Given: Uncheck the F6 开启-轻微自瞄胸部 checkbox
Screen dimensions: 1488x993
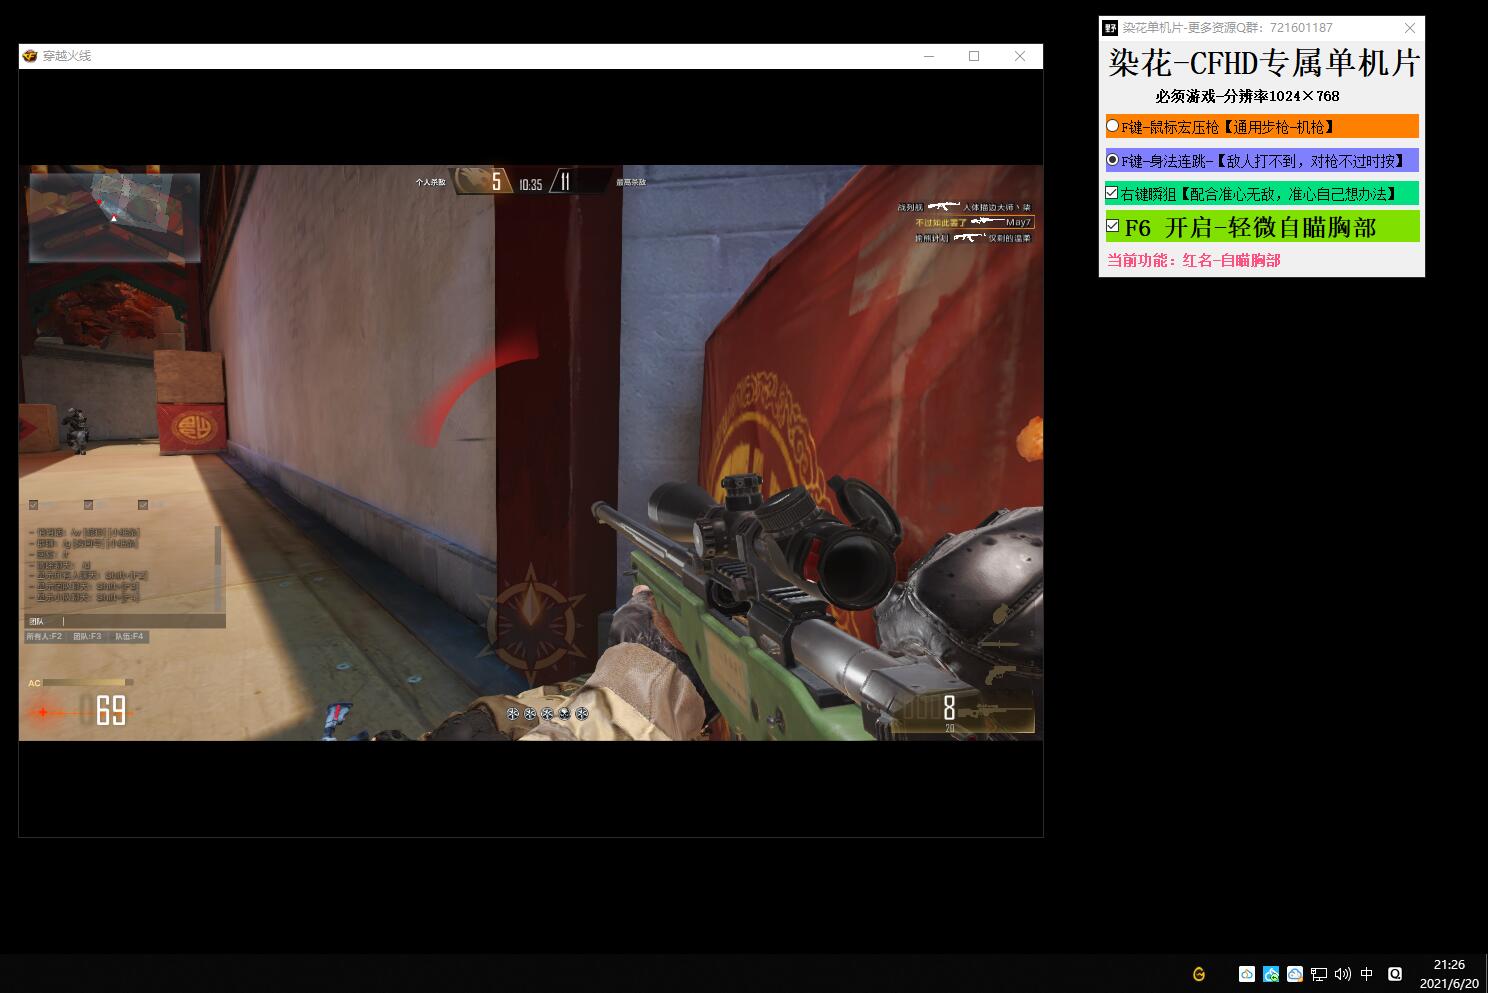Looking at the screenshot, I should point(1113,227).
